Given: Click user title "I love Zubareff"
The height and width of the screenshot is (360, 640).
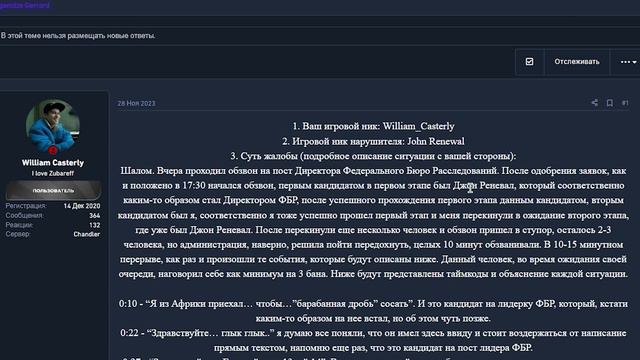Looking at the screenshot, I should [x=53, y=173].
